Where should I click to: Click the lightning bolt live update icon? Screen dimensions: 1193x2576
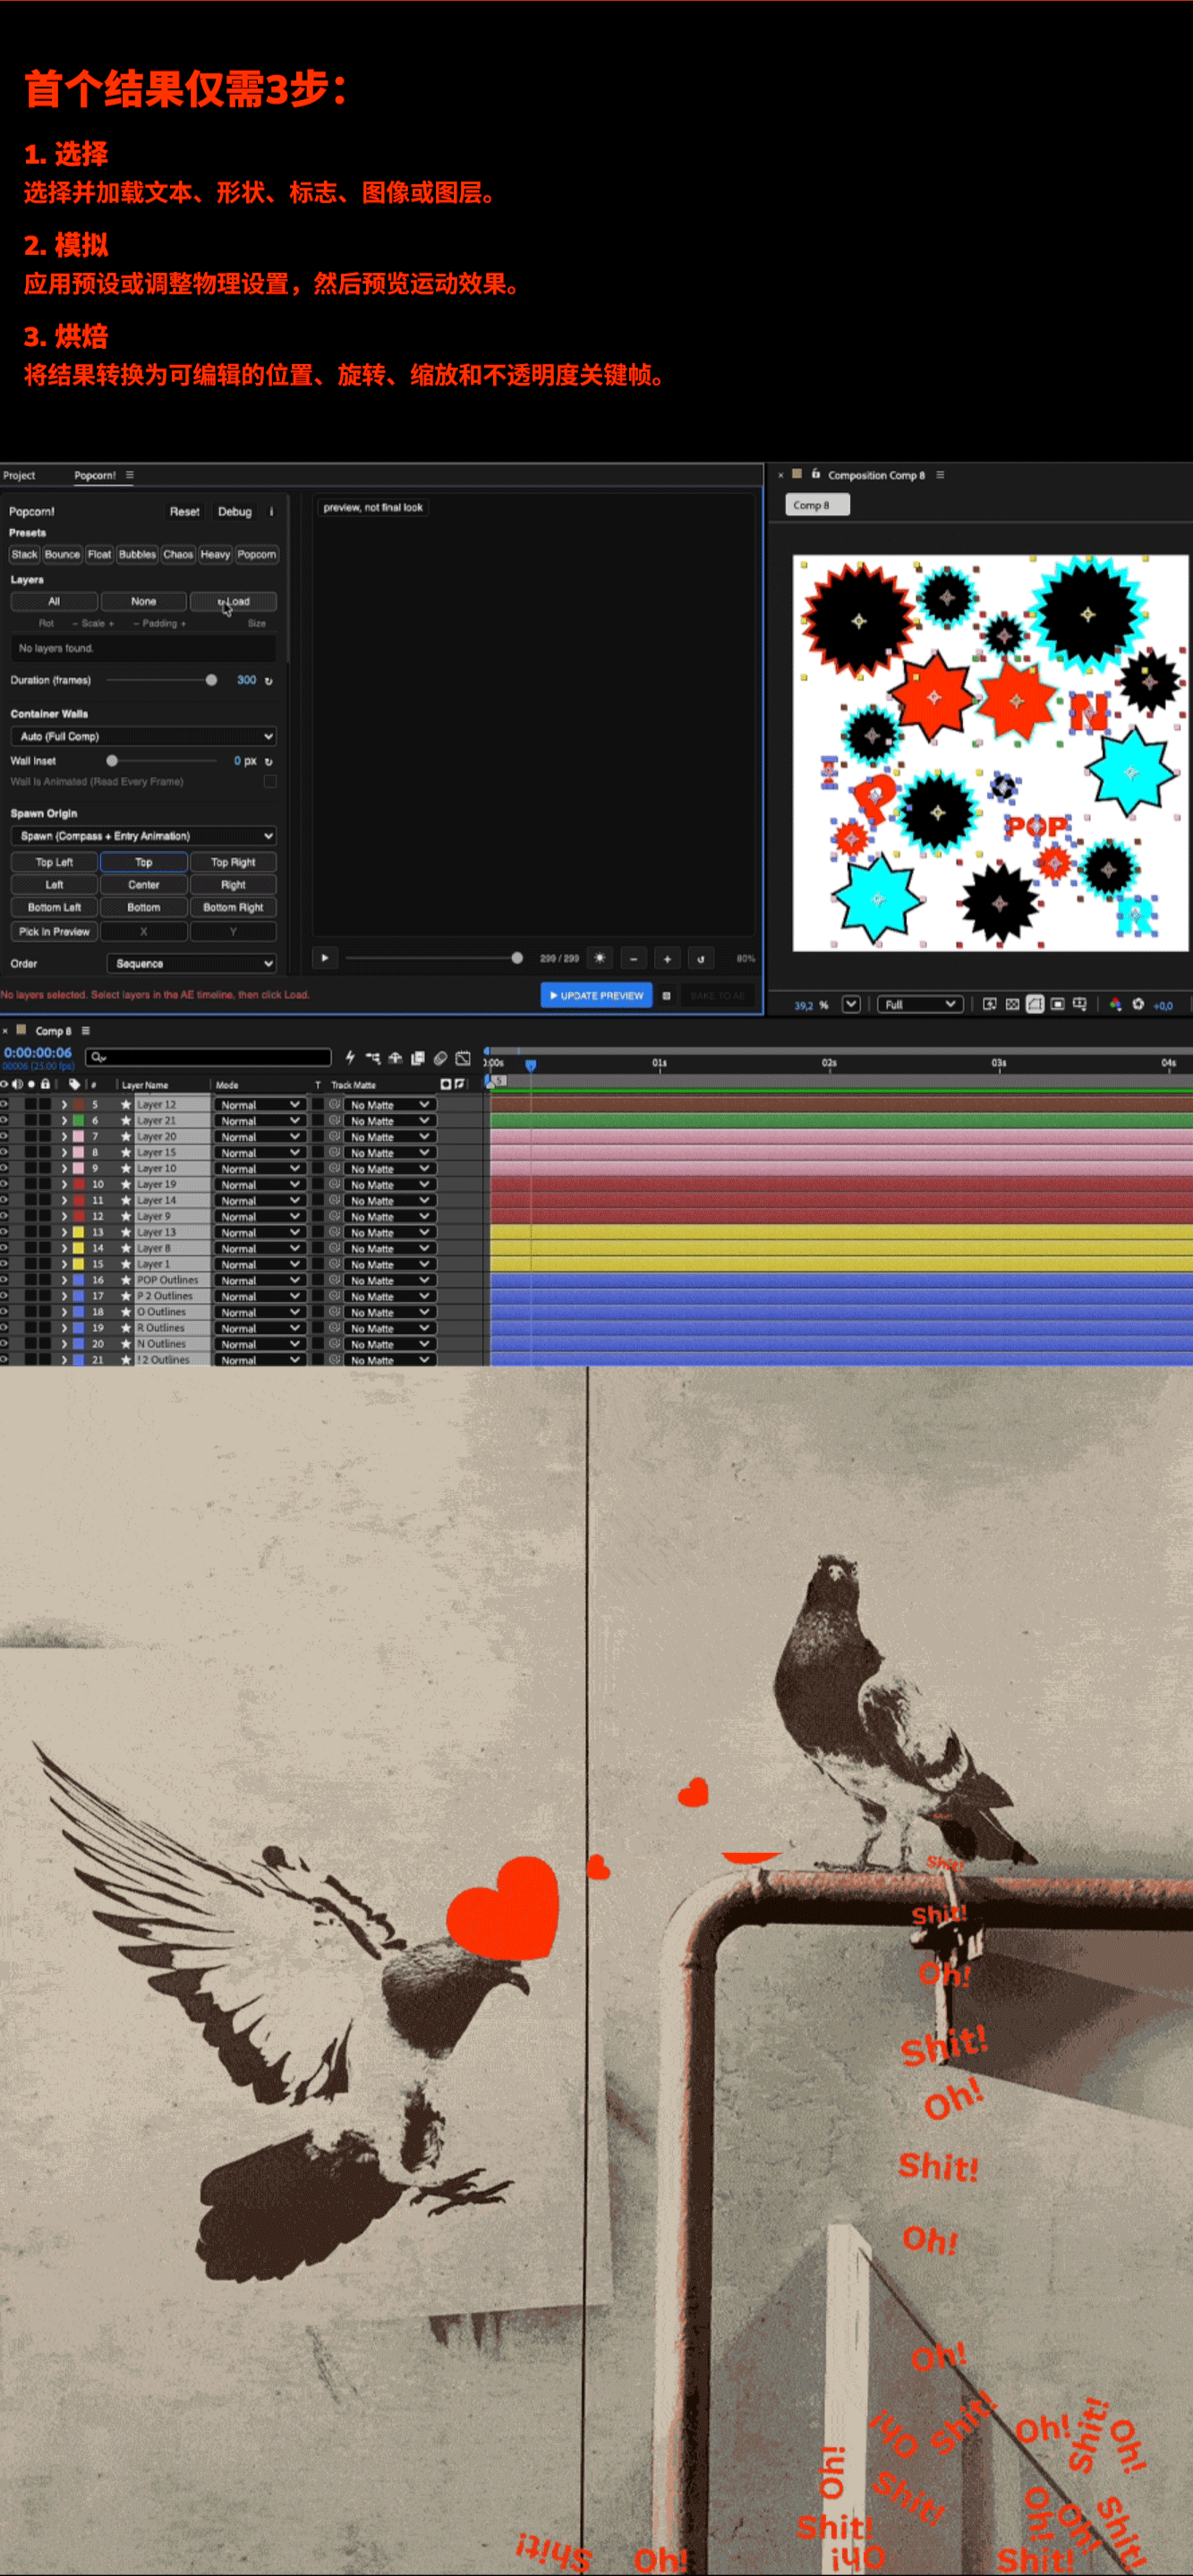350,1057
